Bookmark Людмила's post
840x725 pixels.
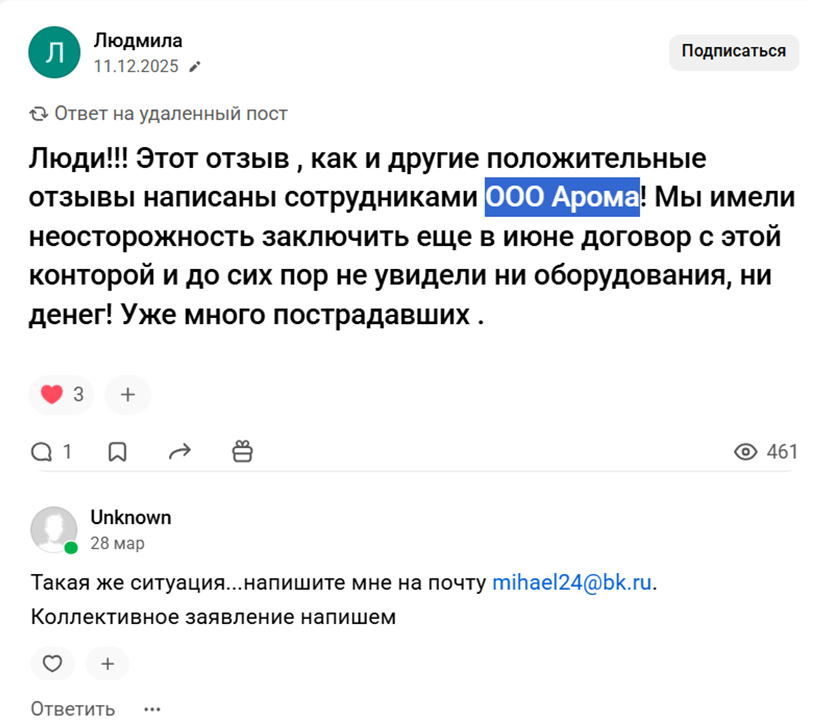[117, 452]
